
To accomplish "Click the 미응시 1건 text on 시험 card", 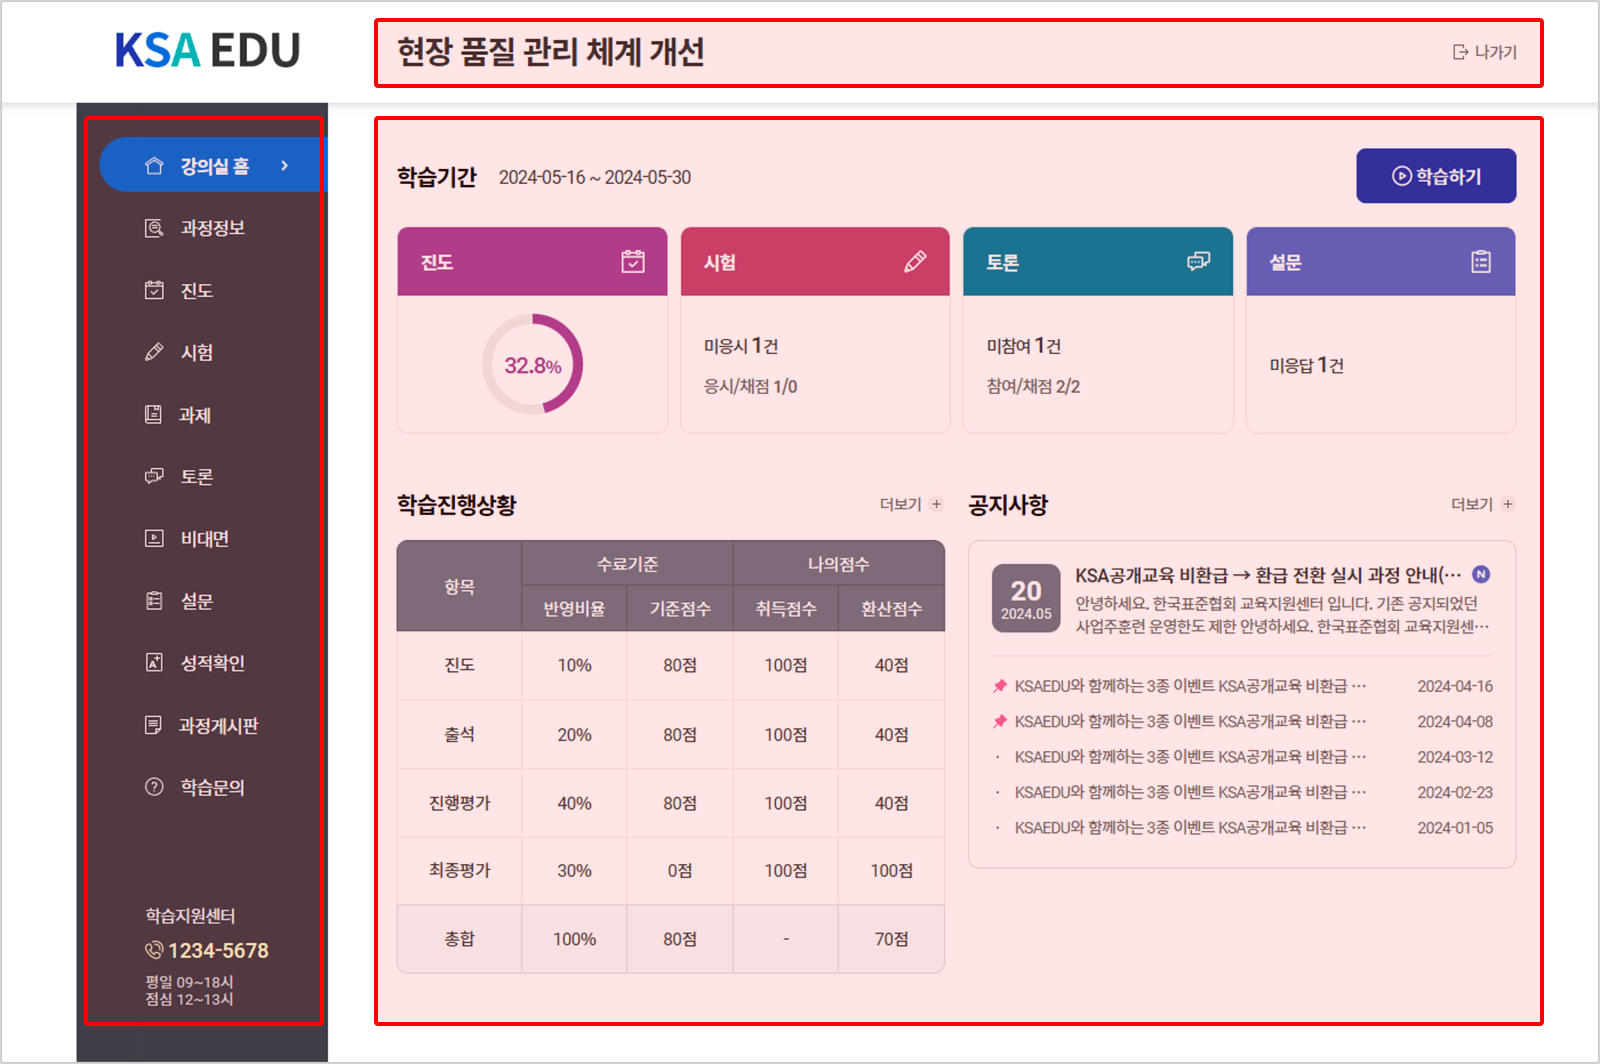I will point(741,345).
